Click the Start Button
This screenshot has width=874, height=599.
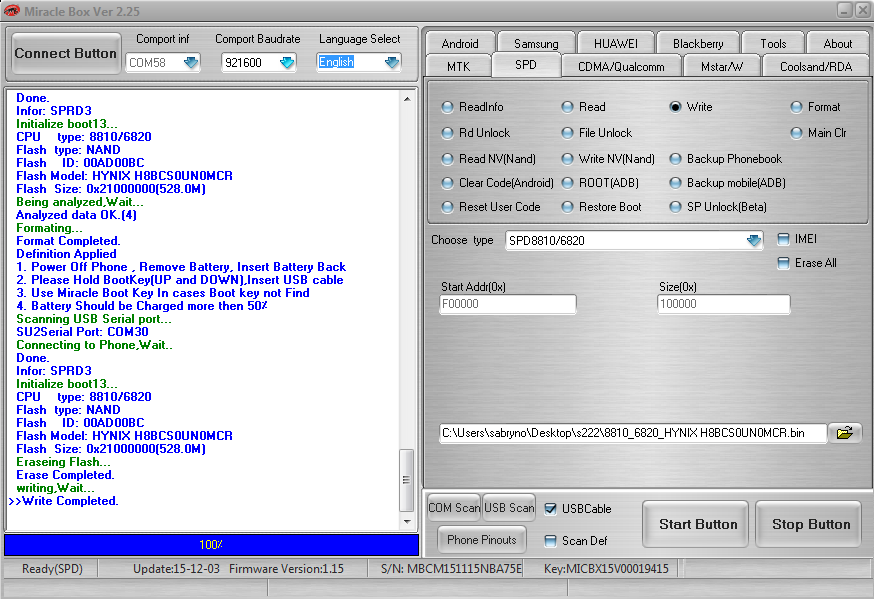[698, 524]
